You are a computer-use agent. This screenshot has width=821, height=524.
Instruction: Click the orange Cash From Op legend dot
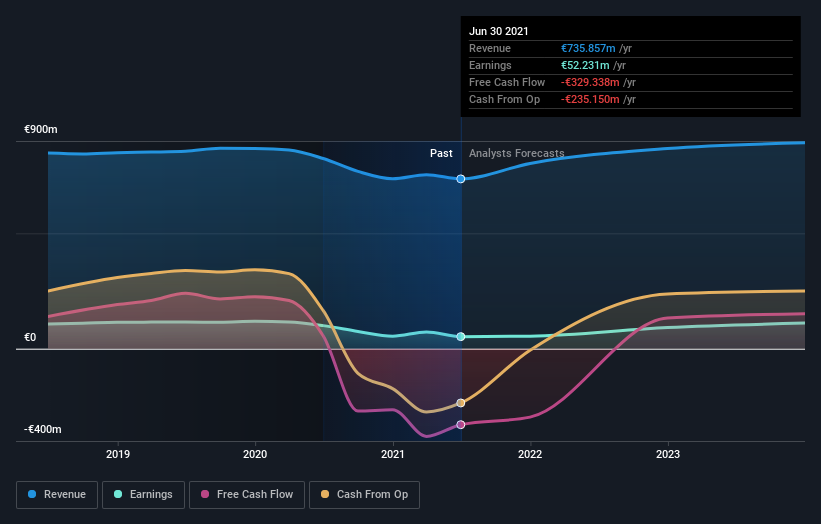325,494
